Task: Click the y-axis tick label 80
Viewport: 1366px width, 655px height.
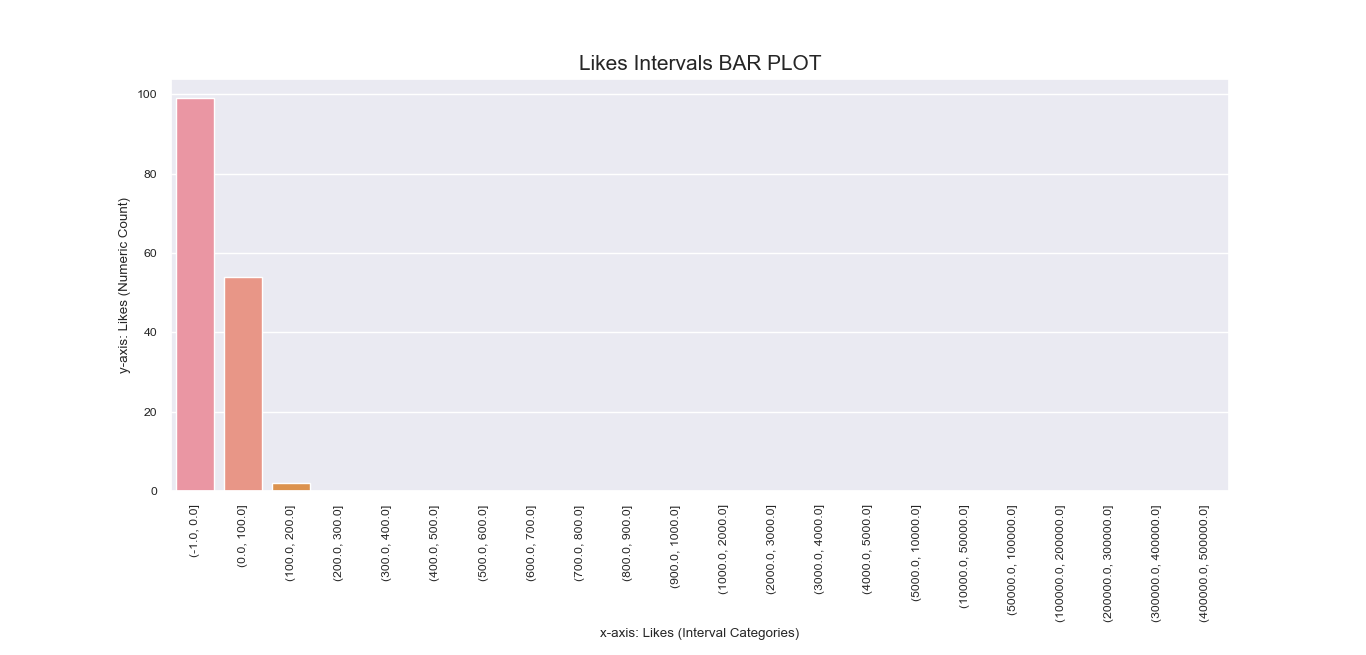Action: (x=151, y=174)
